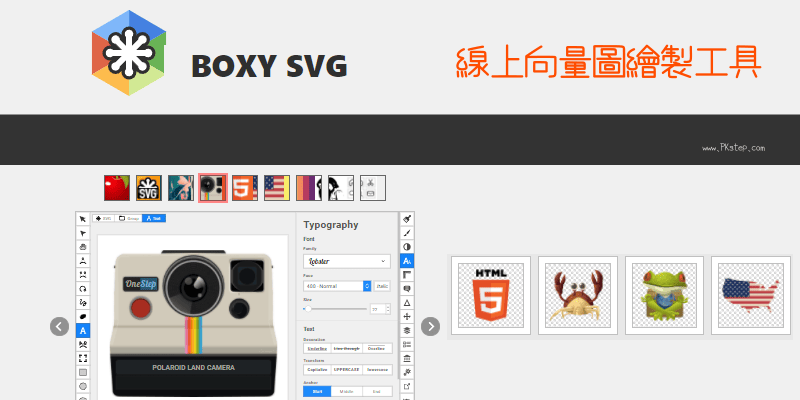Toggle Line-through text decoration
This screenshot has height=400, width=800.
[x=347, y=348]
